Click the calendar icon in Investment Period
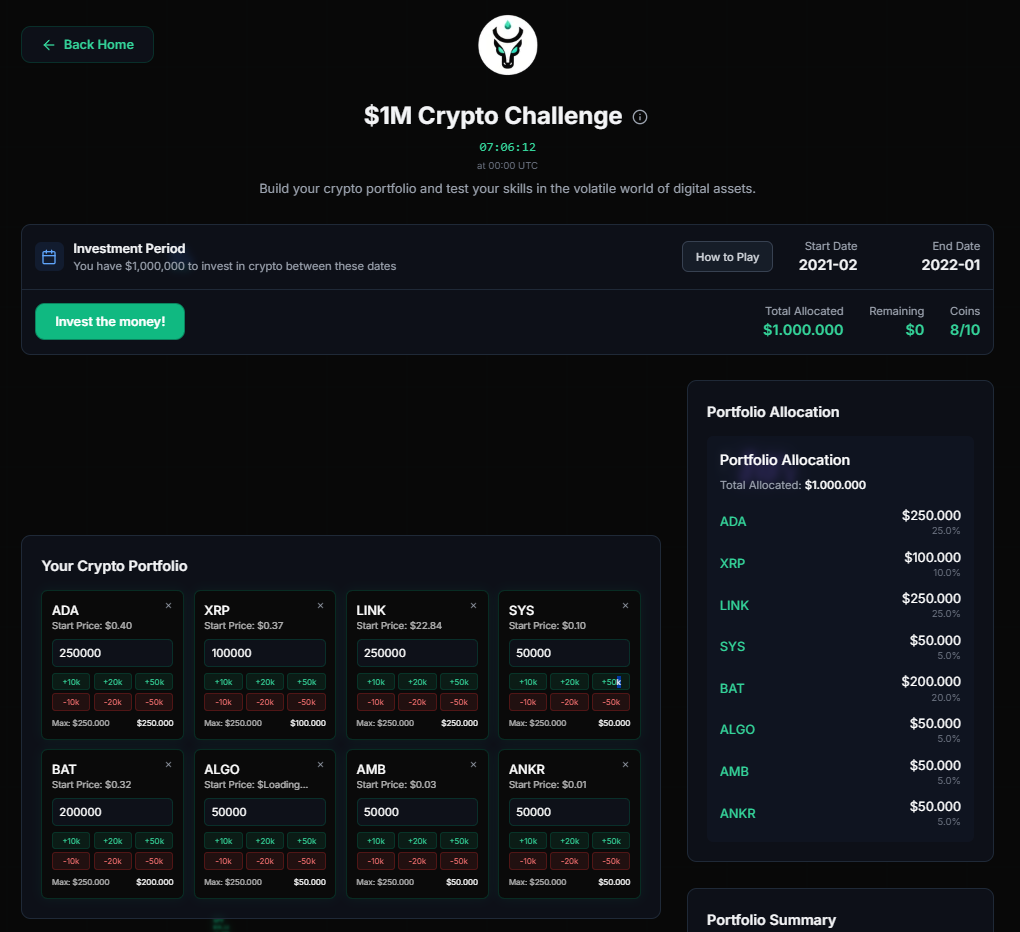Viewport: 1020px width, 932px height. tap(49, 256)
